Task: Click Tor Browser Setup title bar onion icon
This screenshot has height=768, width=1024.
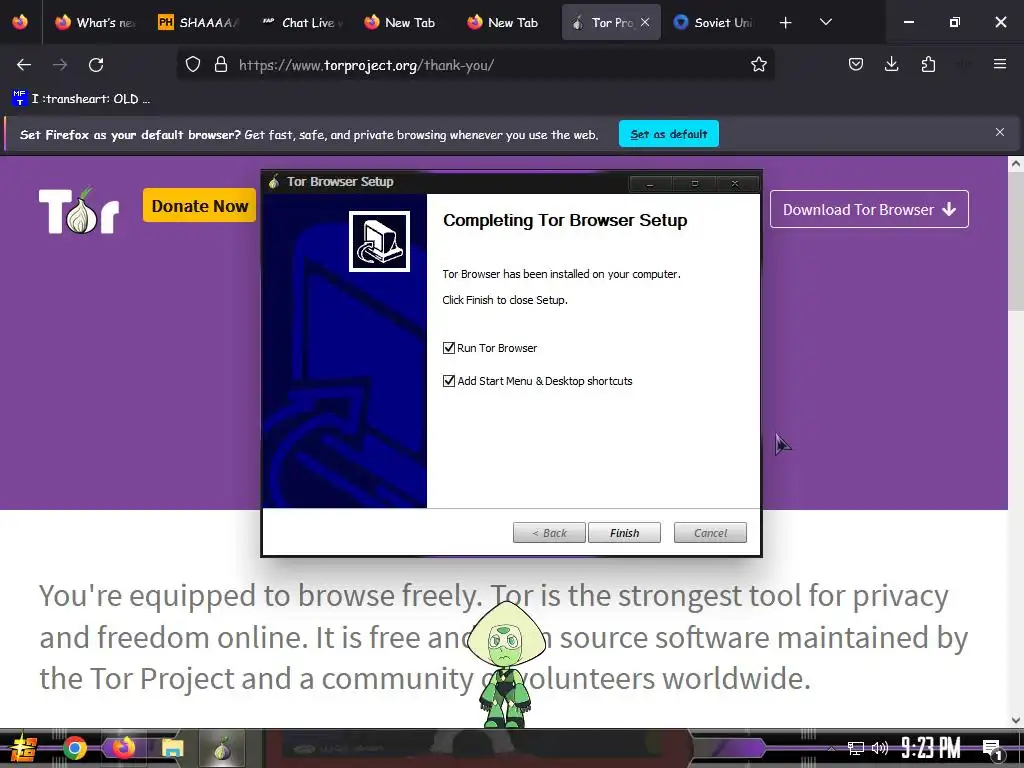Action: coord(274,182)
